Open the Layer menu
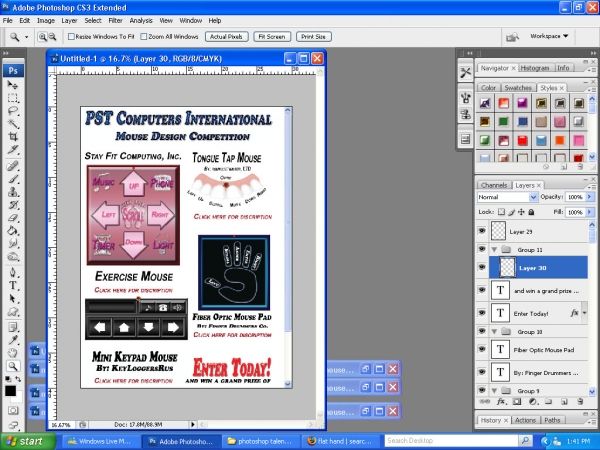The image size is (600, 450). 69,21
